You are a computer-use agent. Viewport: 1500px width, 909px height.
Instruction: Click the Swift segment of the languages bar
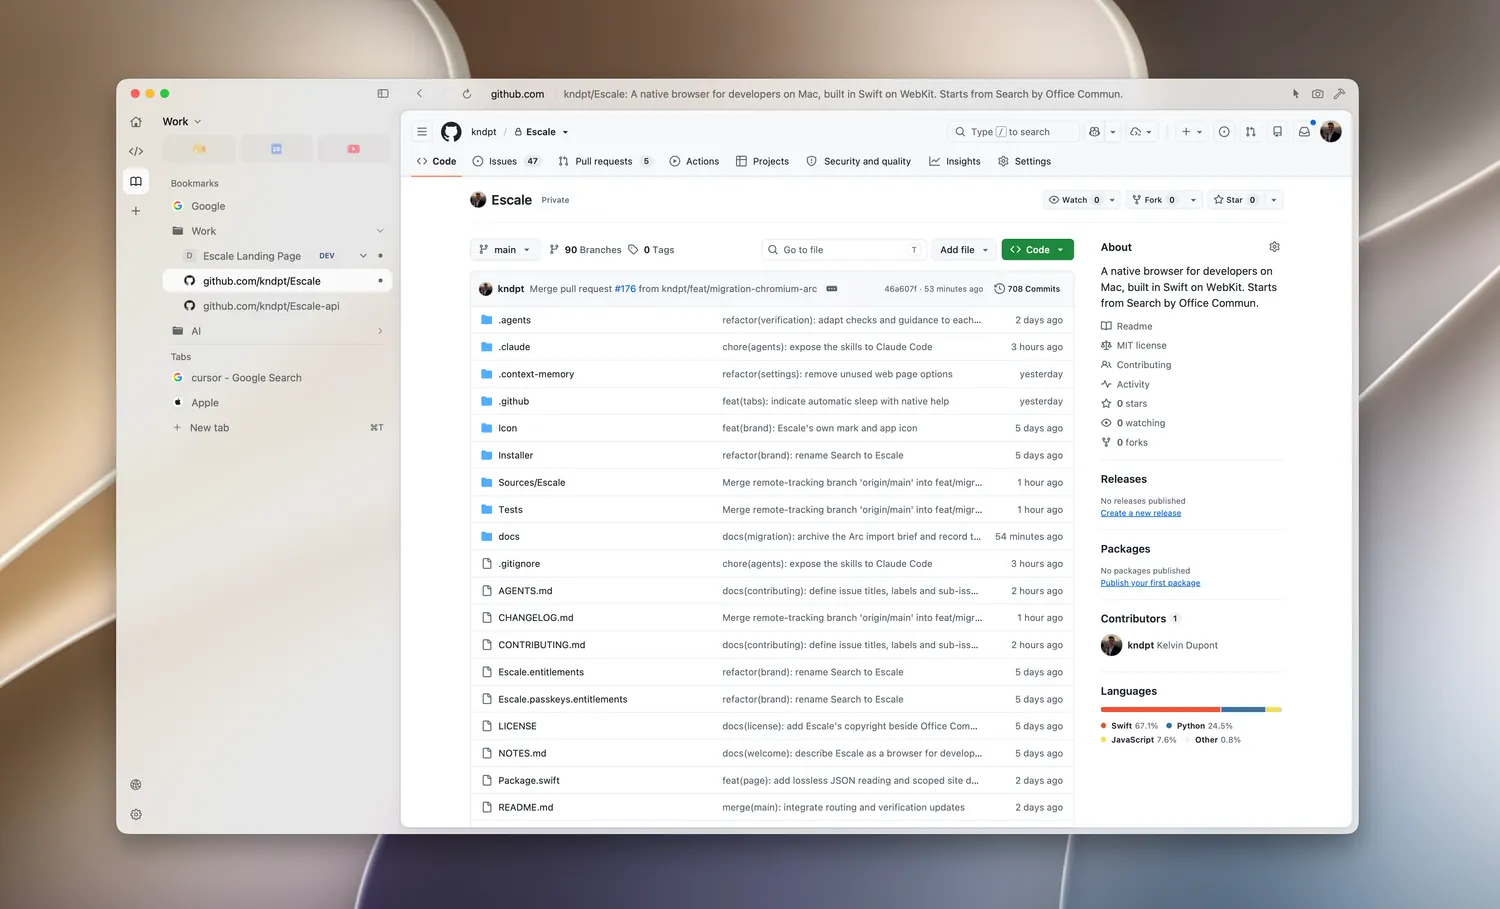1160,709
